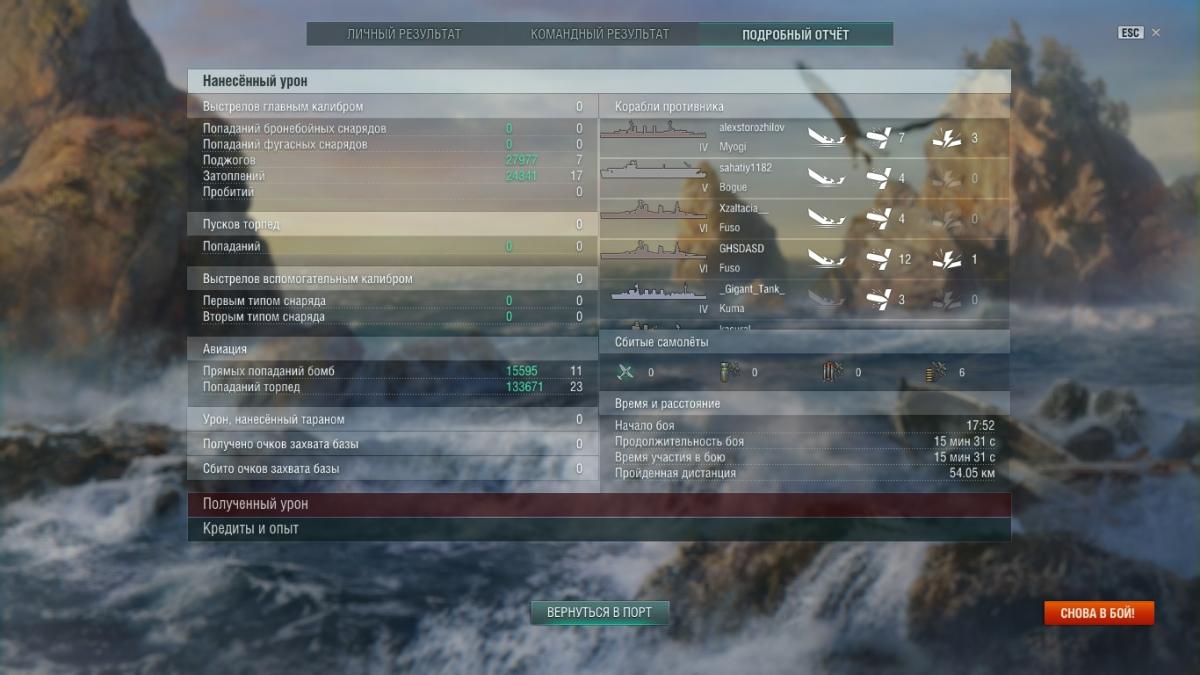Click the hits icon next to GHSDASD's 12
The image size is (1200, 675).
click(x=878, y=259)
